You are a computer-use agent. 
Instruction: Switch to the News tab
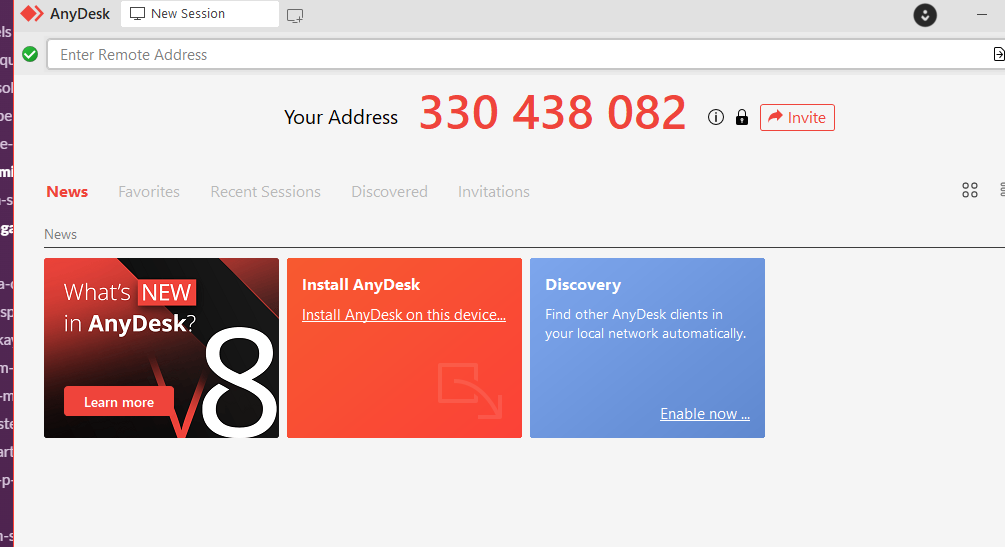67,192
